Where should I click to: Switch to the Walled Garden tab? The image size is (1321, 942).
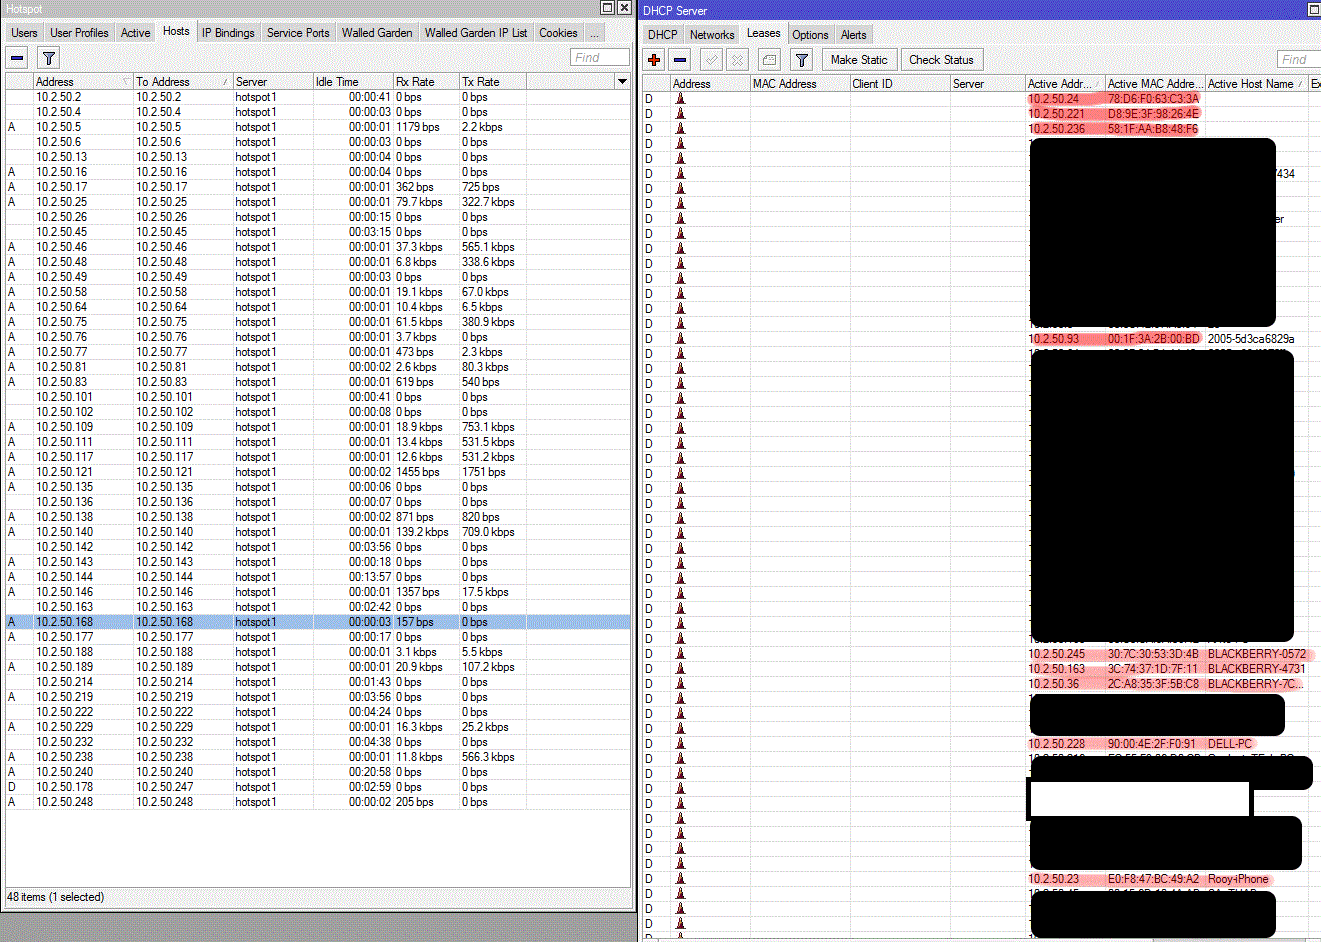pyautogui.click(x=377, y=33)
